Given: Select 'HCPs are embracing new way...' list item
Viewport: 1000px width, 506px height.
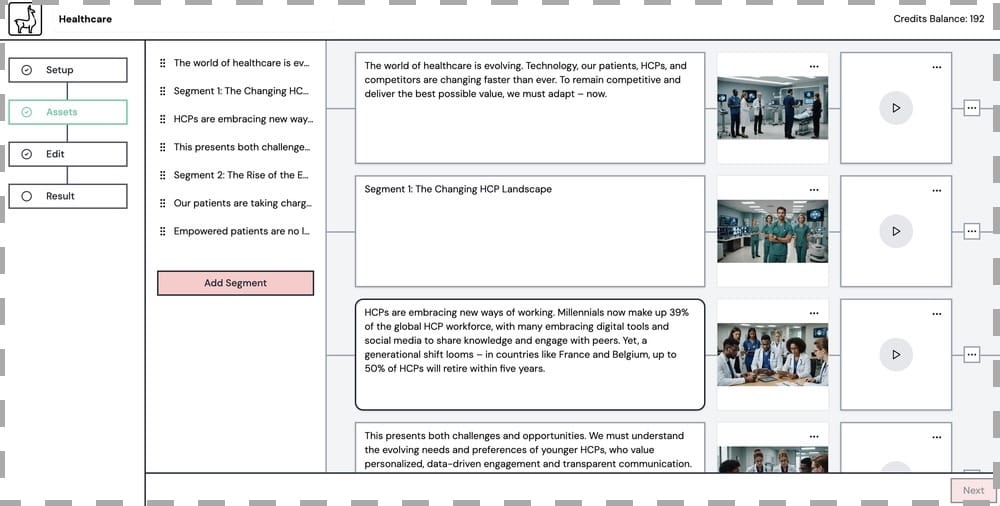Looking at the screenshot, I should point(243,119).
